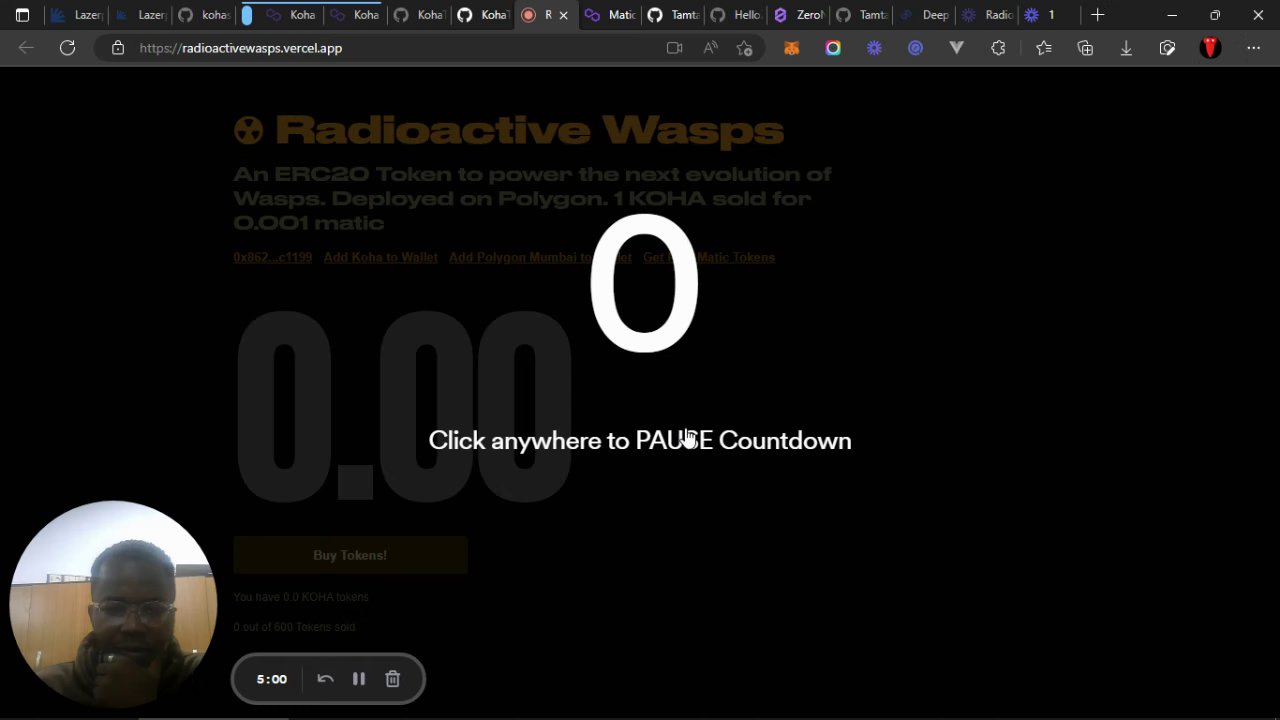Pause the screen recording
This screenshot has width=1280, height=720.
[x=359, y=679]
